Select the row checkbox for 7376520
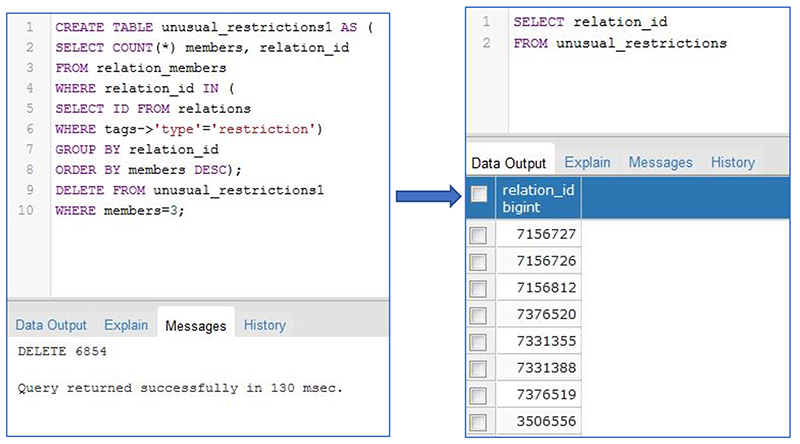The width and height of the screenshot is (800, 444). [479, 314]
